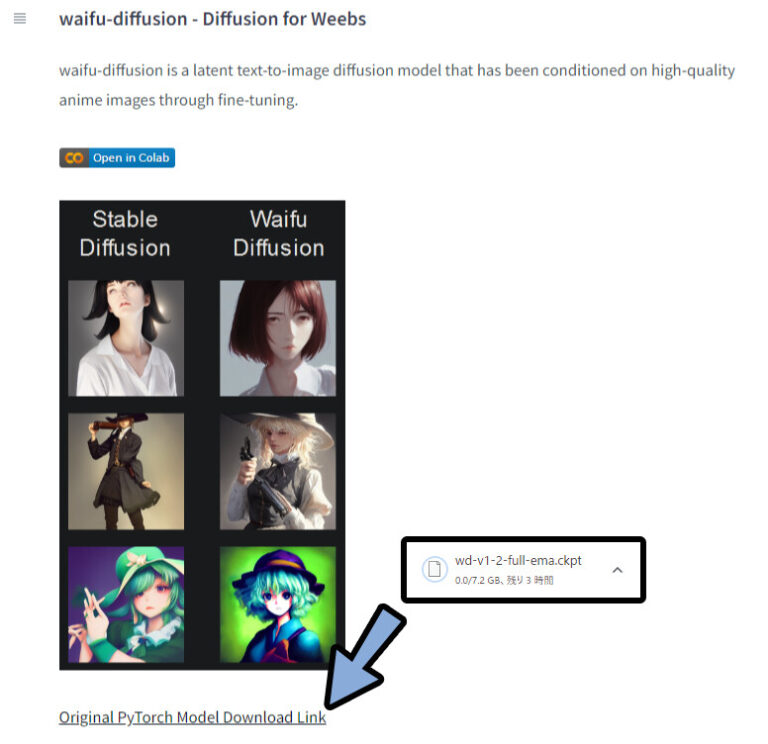
Task: Select the green-haired girl on green background
Action: coord(278,604)
